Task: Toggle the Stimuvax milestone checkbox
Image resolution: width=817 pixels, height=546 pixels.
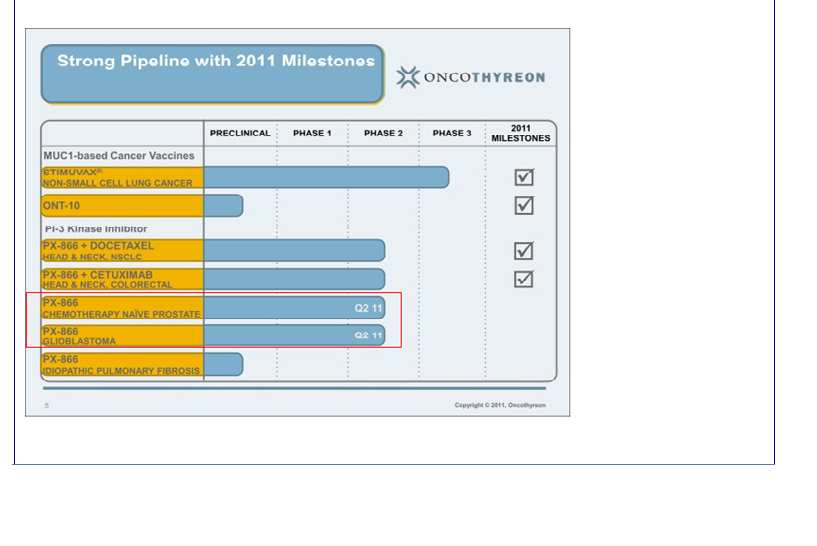Action: [x=524, y=177]
